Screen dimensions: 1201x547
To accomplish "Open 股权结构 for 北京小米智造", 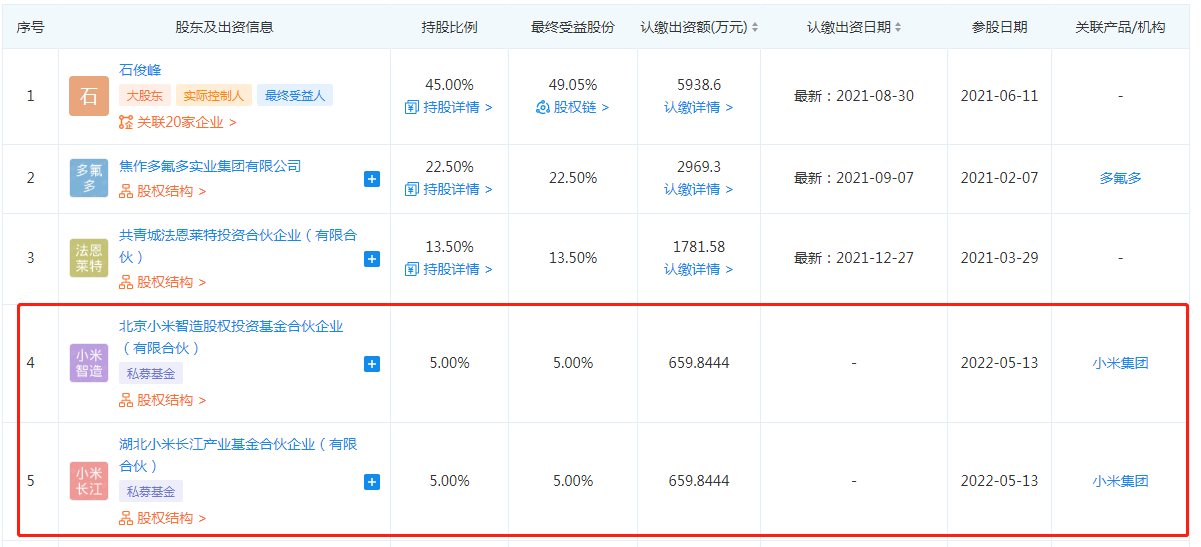I will (x=163, y=400).
